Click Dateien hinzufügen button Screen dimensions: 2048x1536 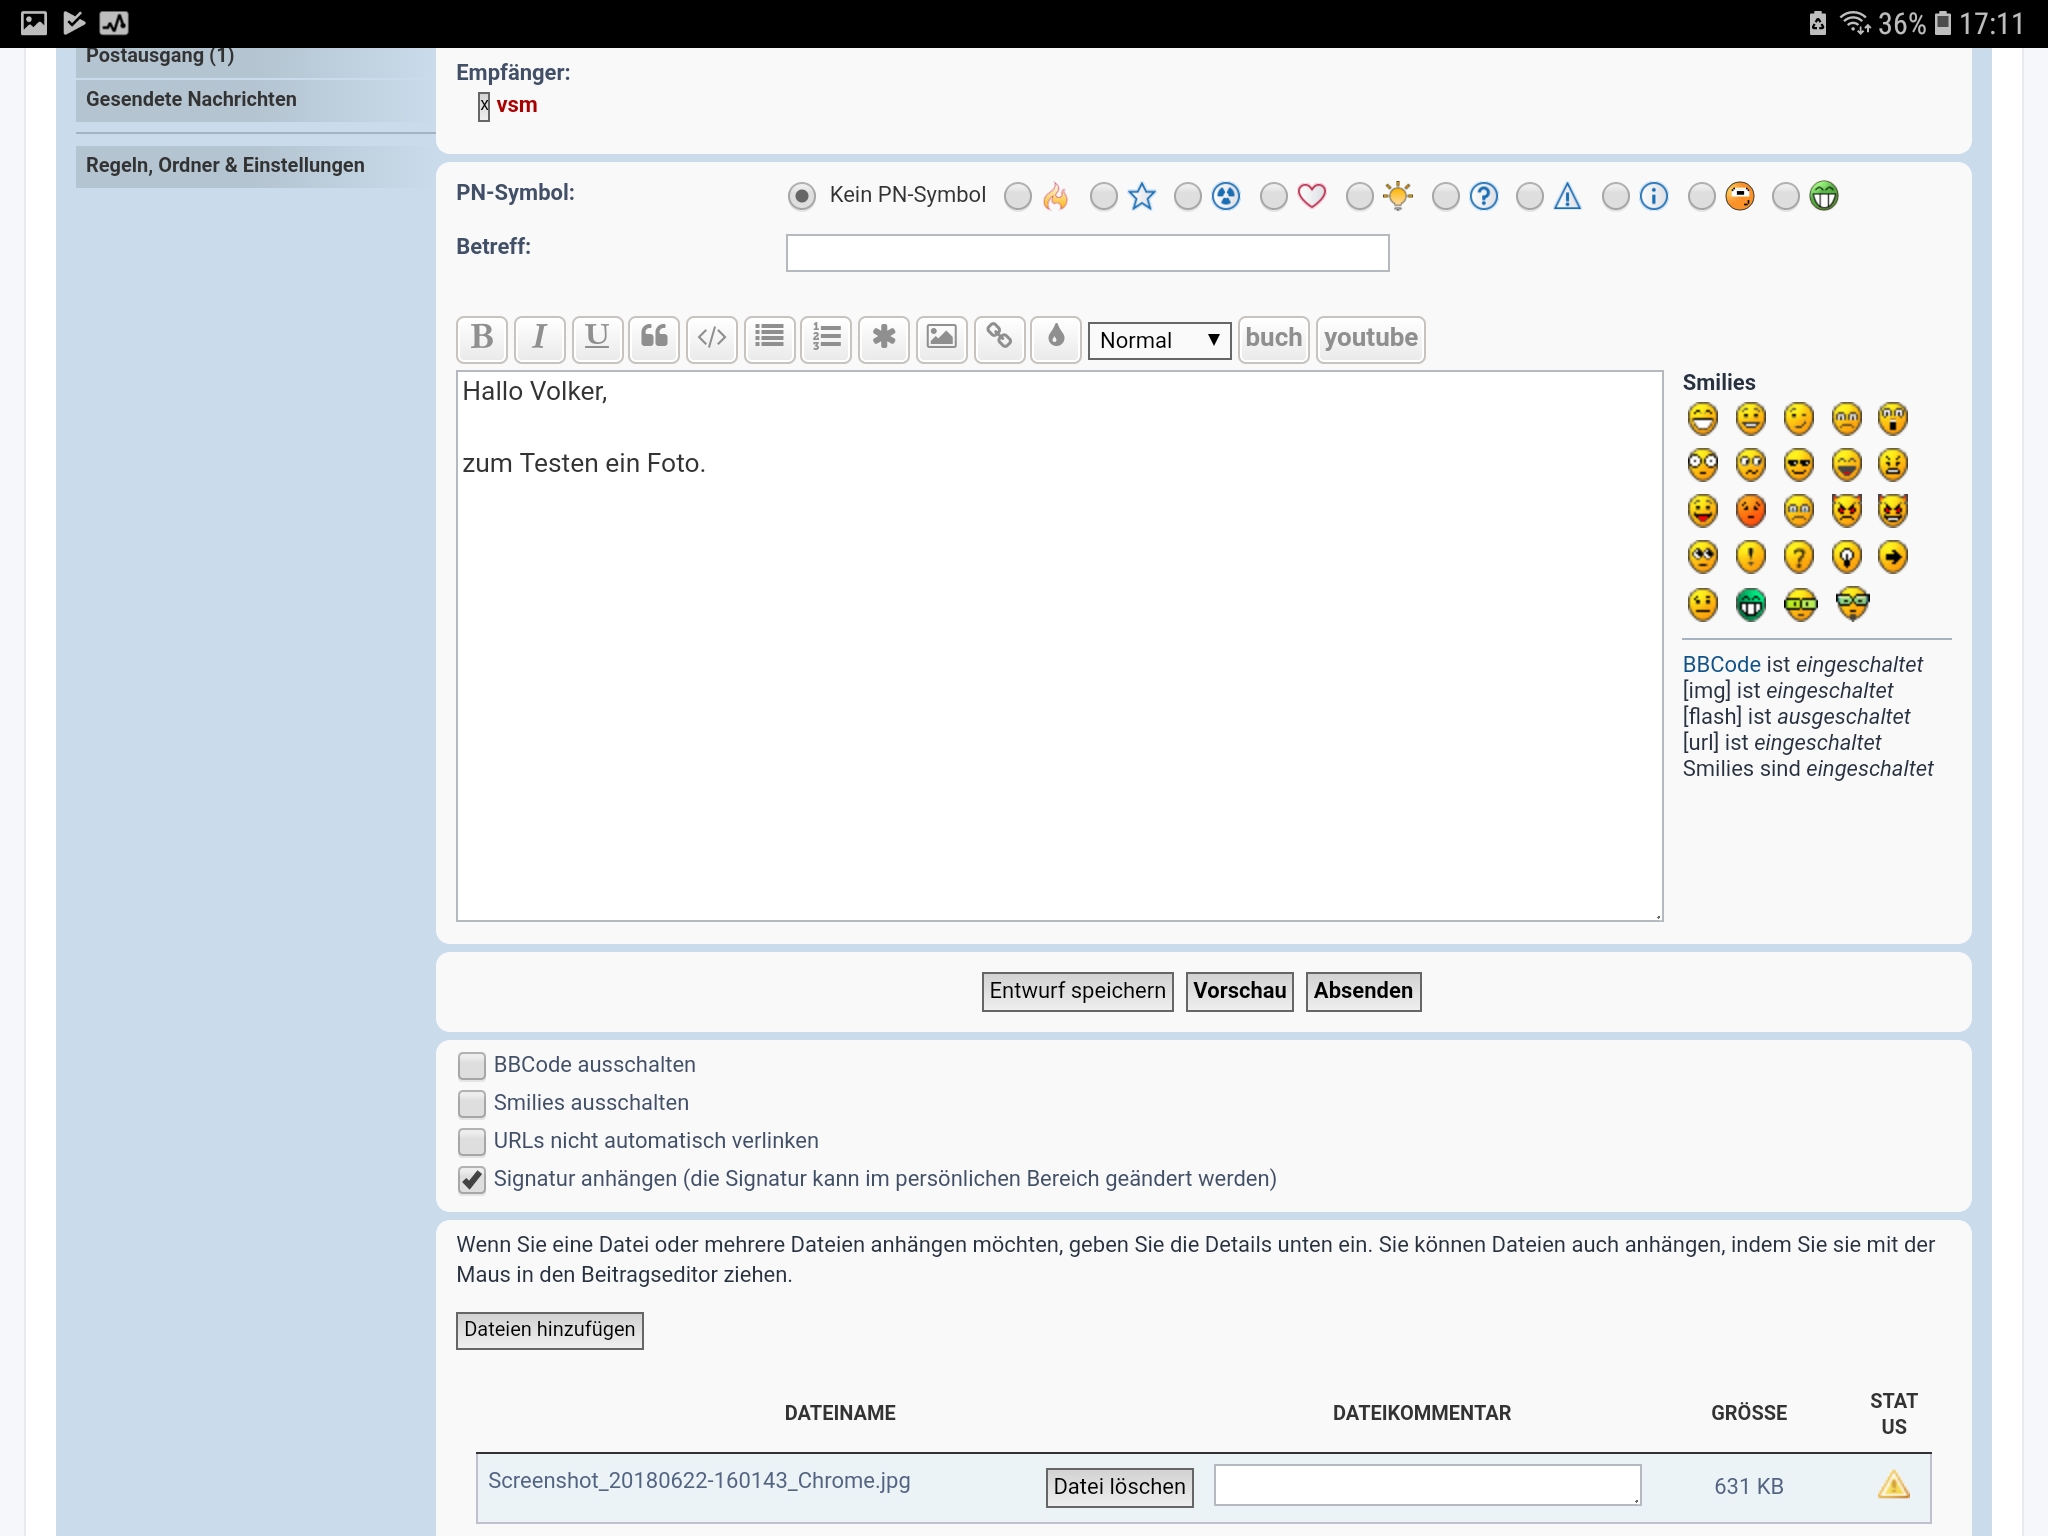pos(549,1330)
